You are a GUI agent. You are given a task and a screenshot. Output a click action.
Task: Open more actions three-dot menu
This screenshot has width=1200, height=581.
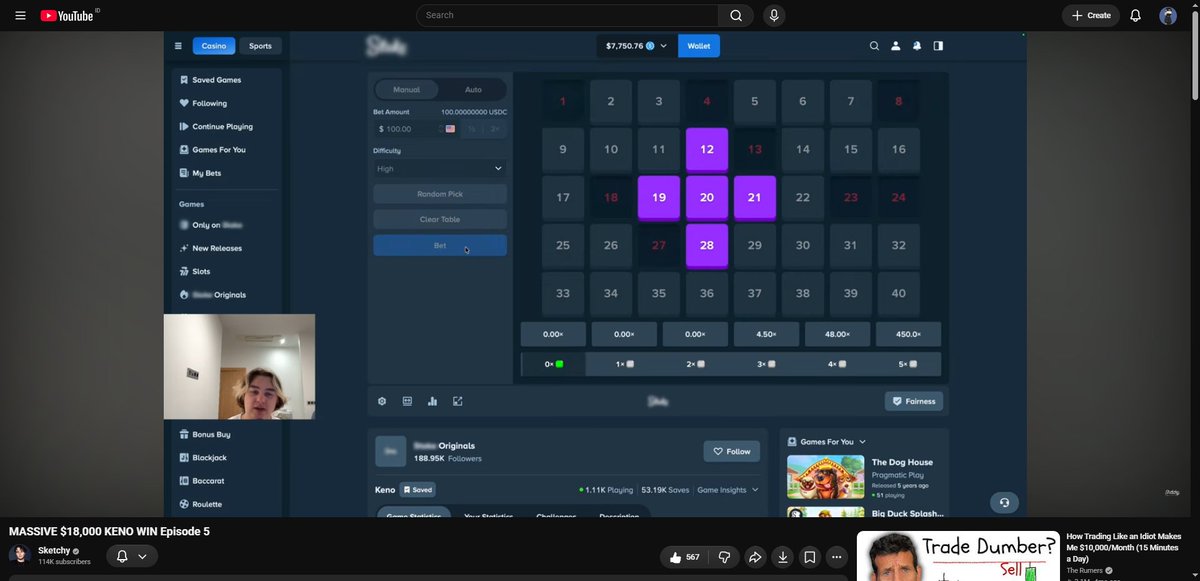pyautogui.click(x=837, y=557)
